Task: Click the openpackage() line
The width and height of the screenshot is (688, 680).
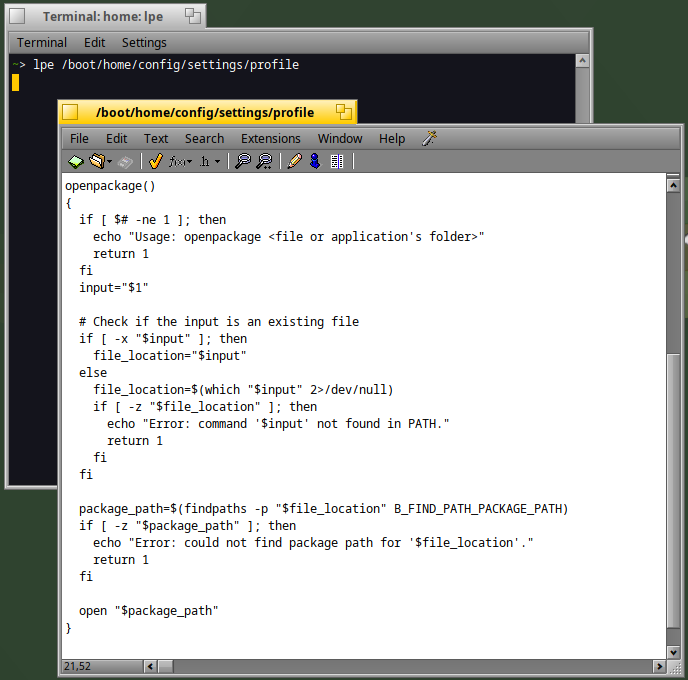Action: pos(110,186)
